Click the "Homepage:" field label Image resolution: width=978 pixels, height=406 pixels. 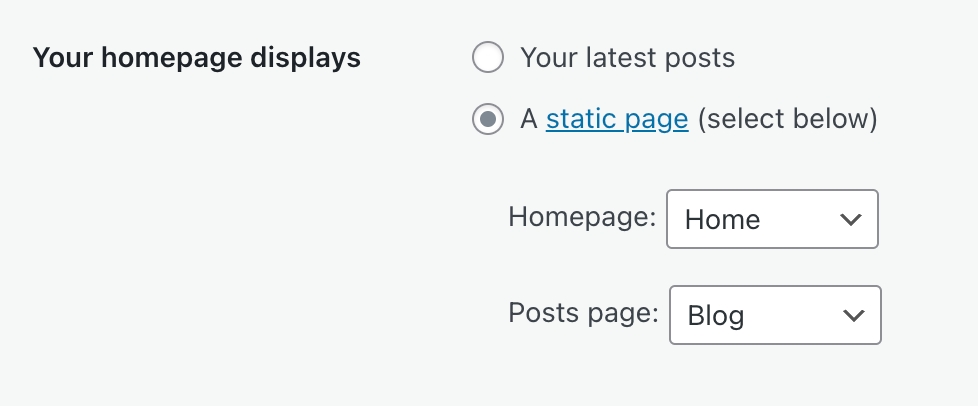582,217
